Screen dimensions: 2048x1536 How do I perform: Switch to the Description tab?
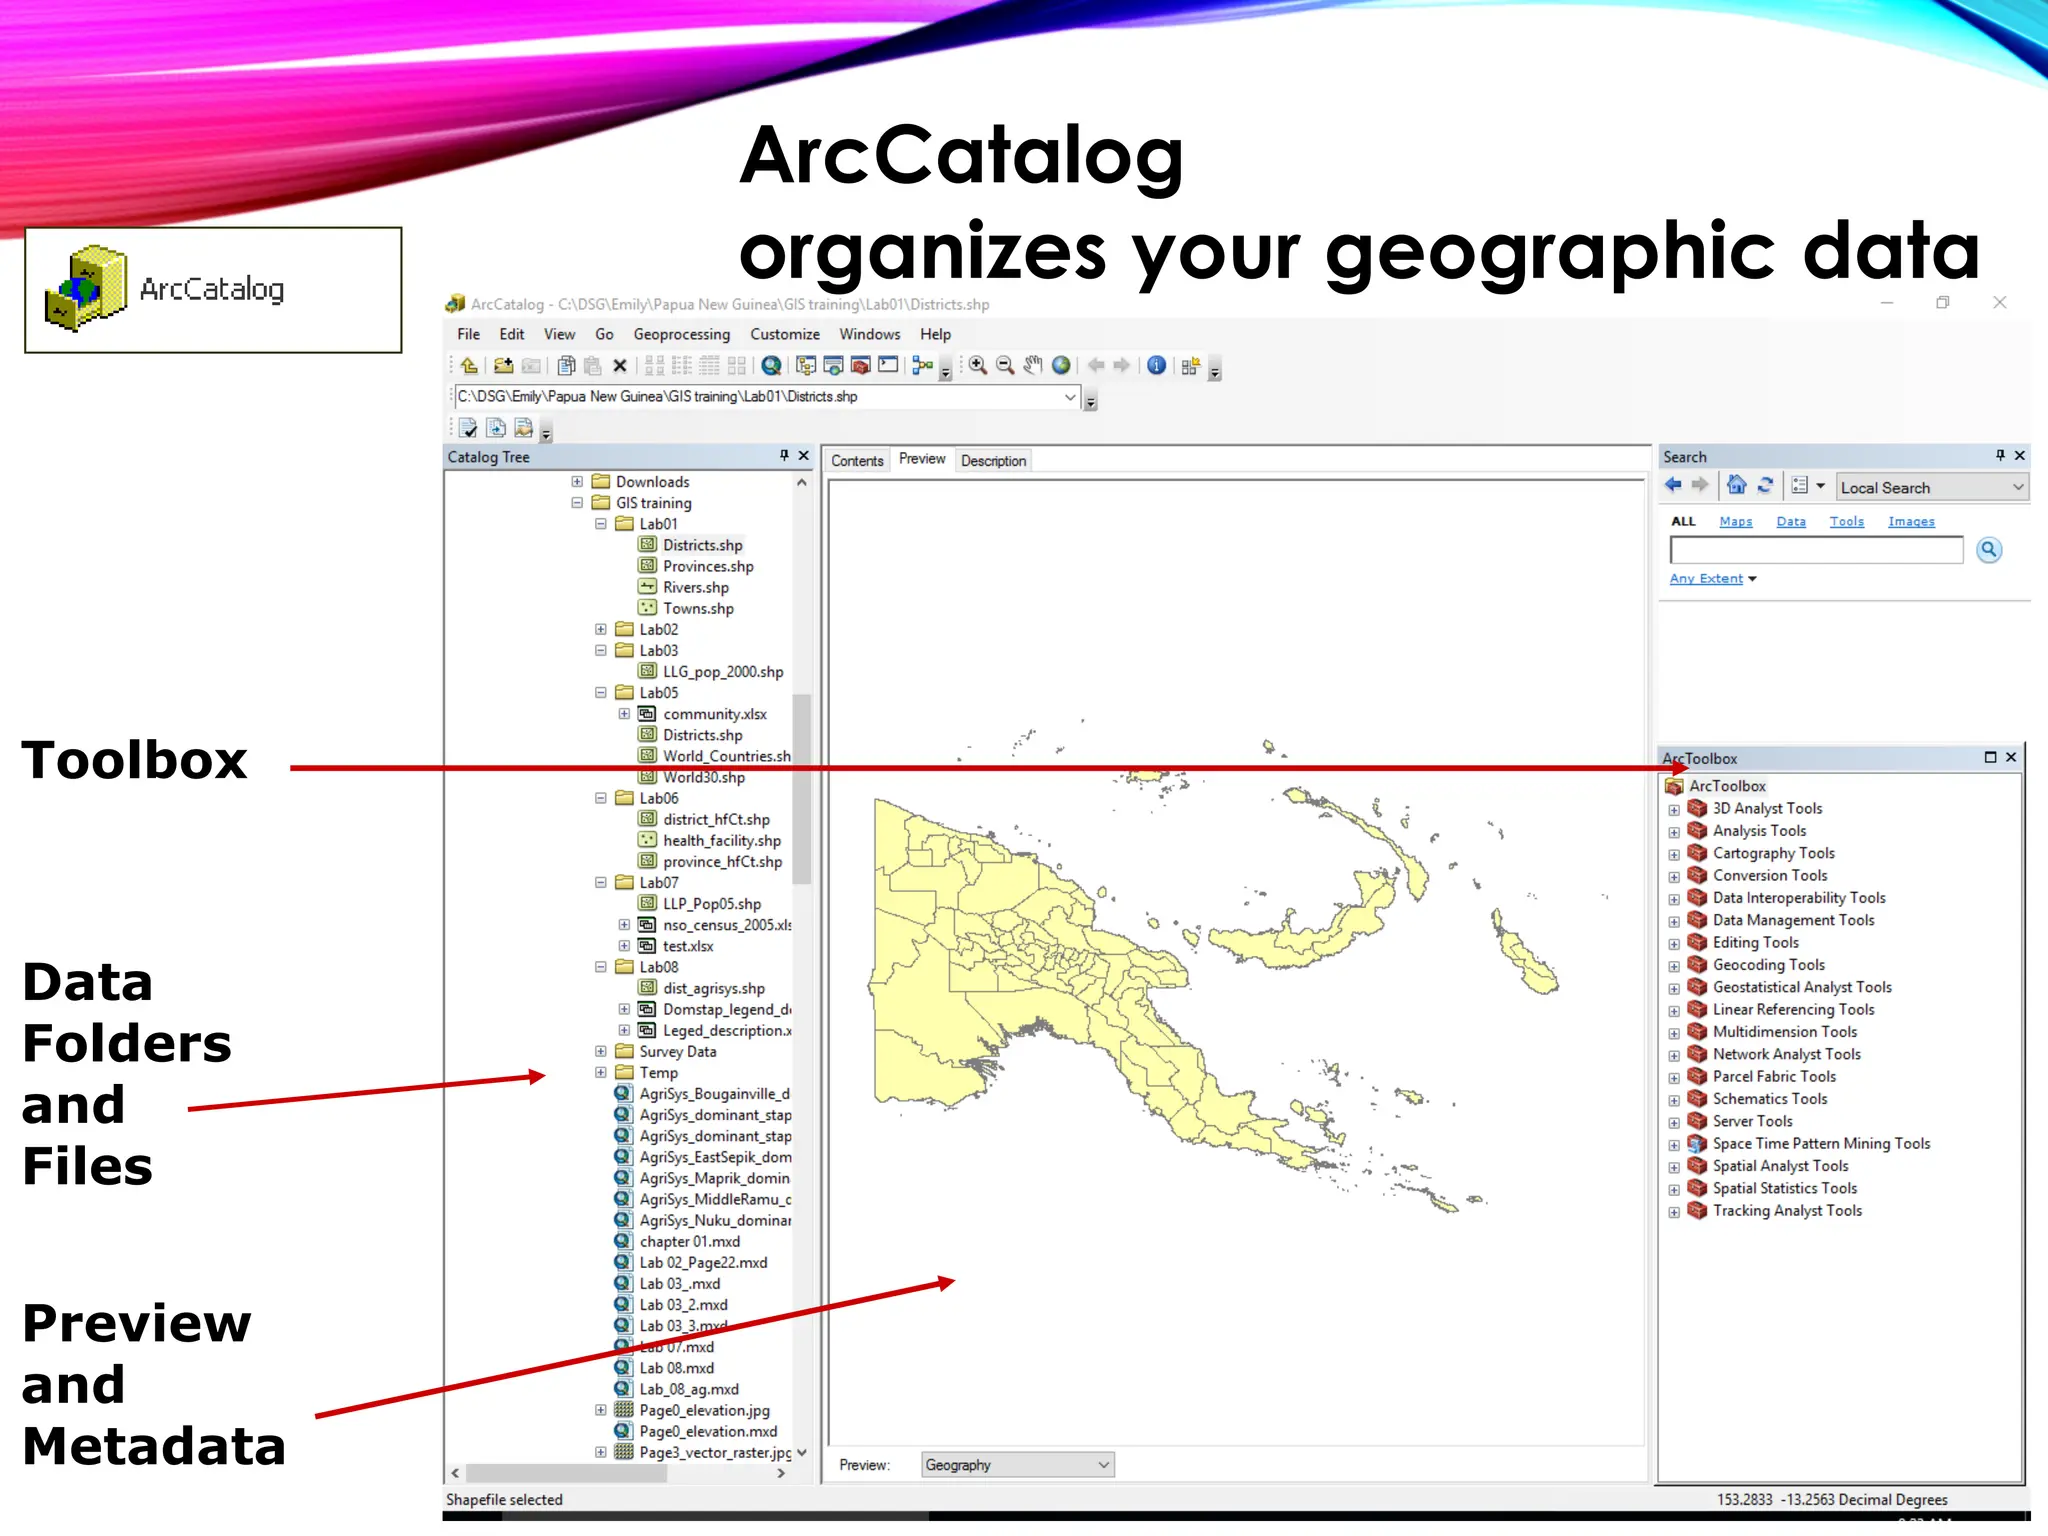(x=993, y=461)
